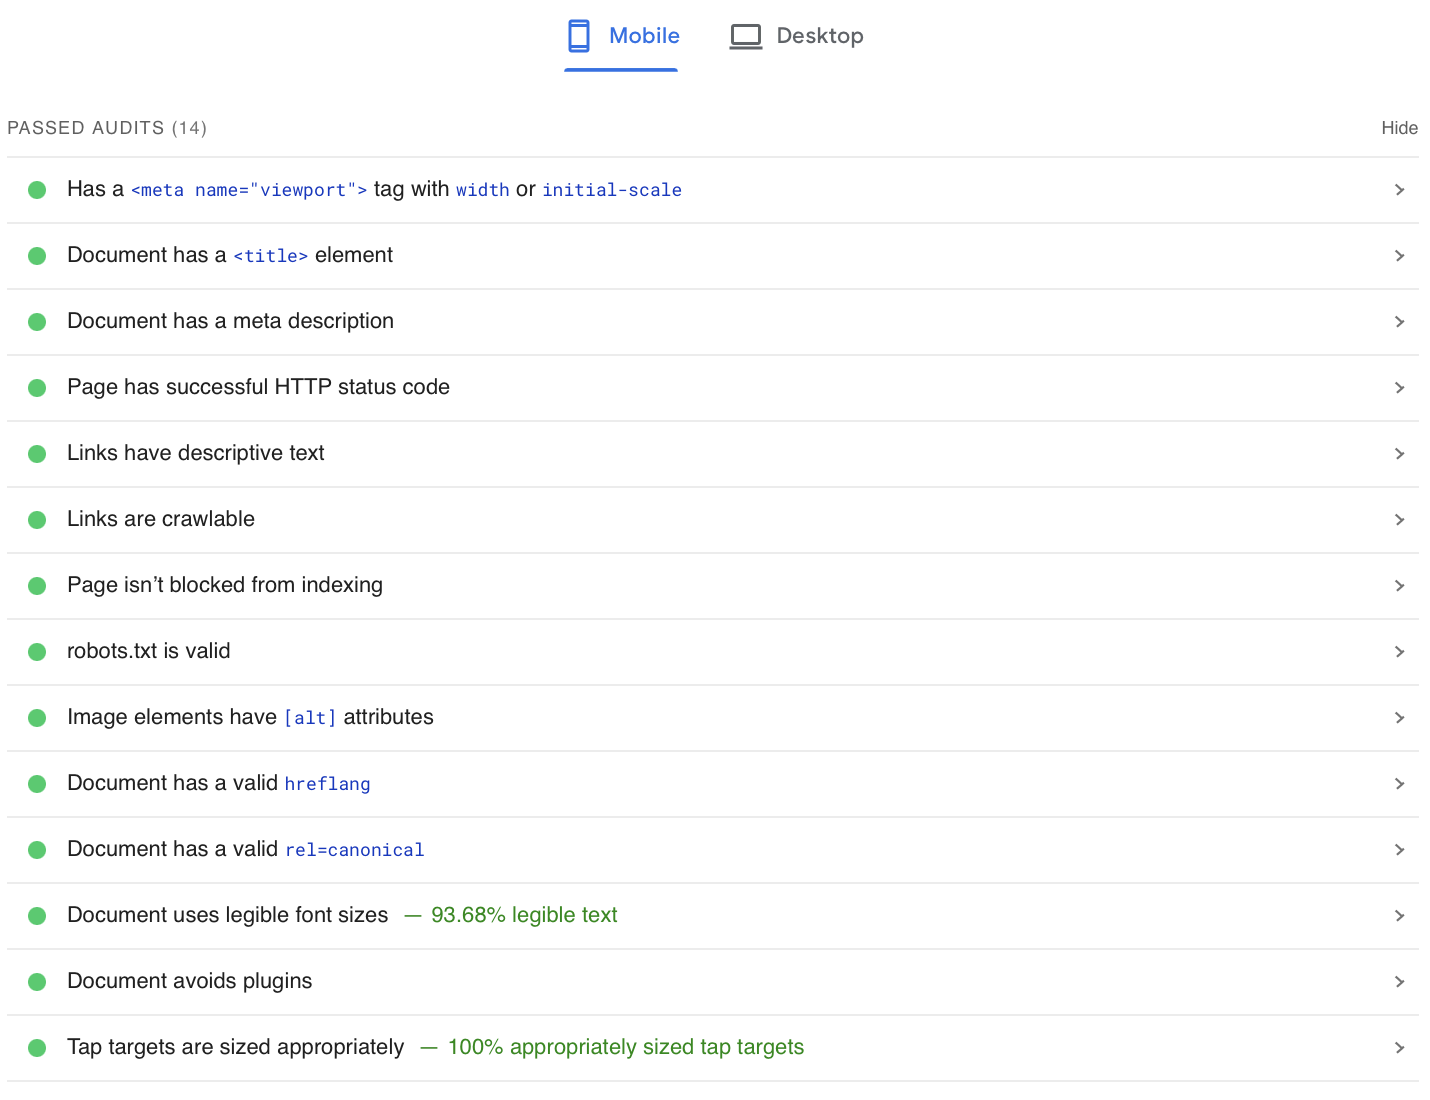This screenshot has width=1430, height=1100.
Task: Expand the plugins avoidance audit
Action: point(1399,981)
